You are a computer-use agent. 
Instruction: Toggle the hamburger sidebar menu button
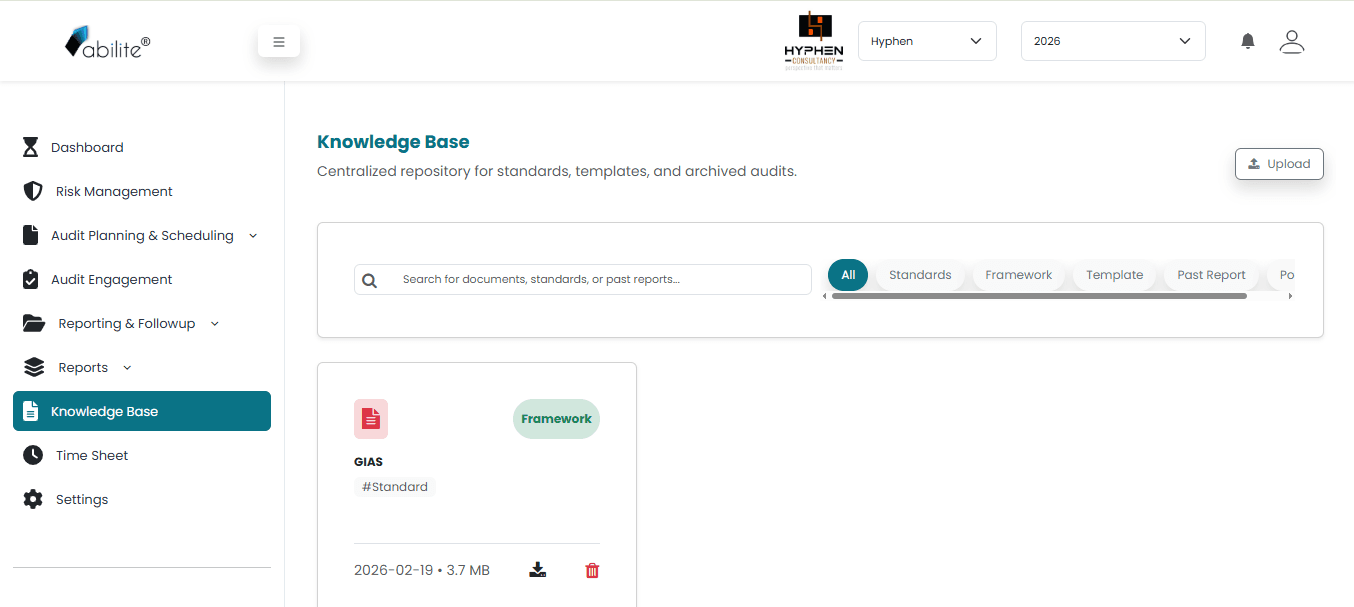tap(279, 42)
